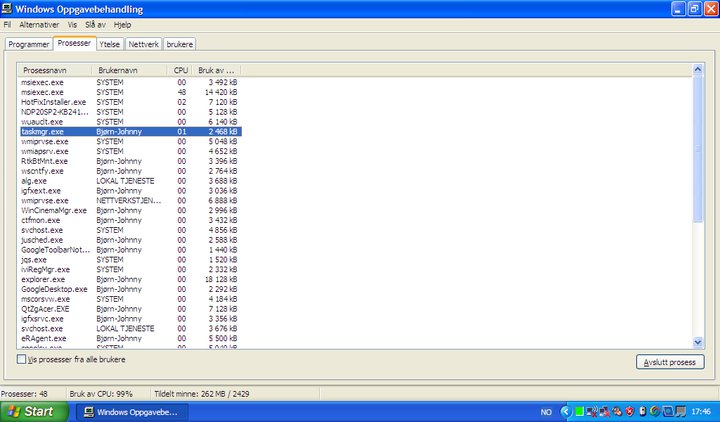
Task: Open the Vis menu
Action: click(x=72, y=25)
